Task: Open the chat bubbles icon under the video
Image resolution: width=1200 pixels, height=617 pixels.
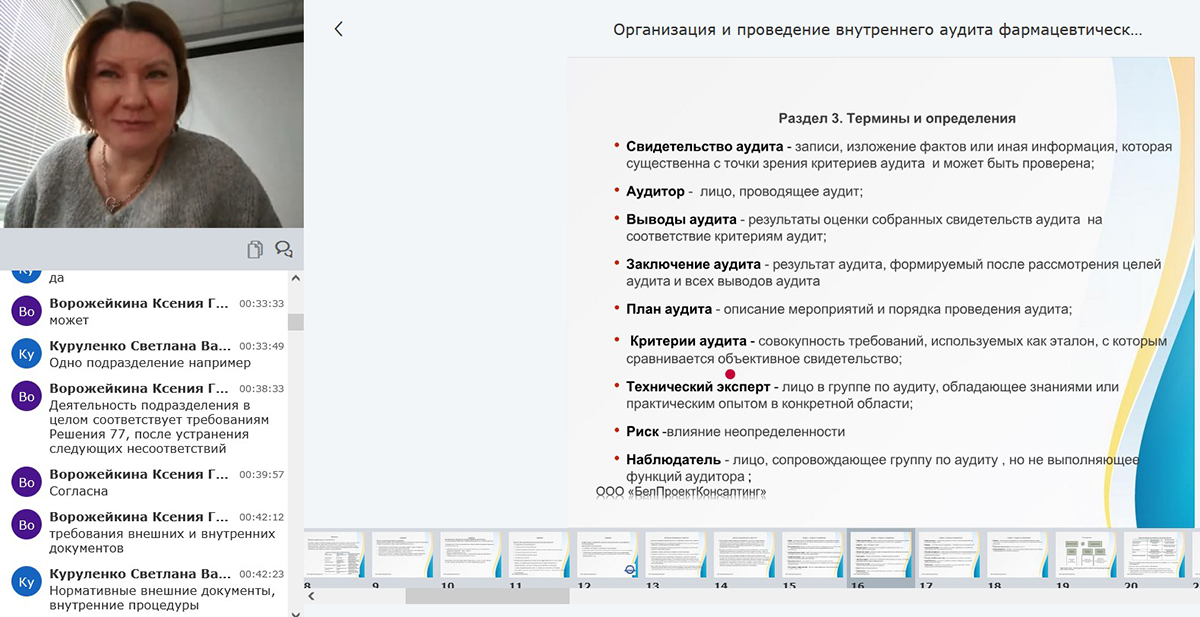Action: (x=284, y=249)
